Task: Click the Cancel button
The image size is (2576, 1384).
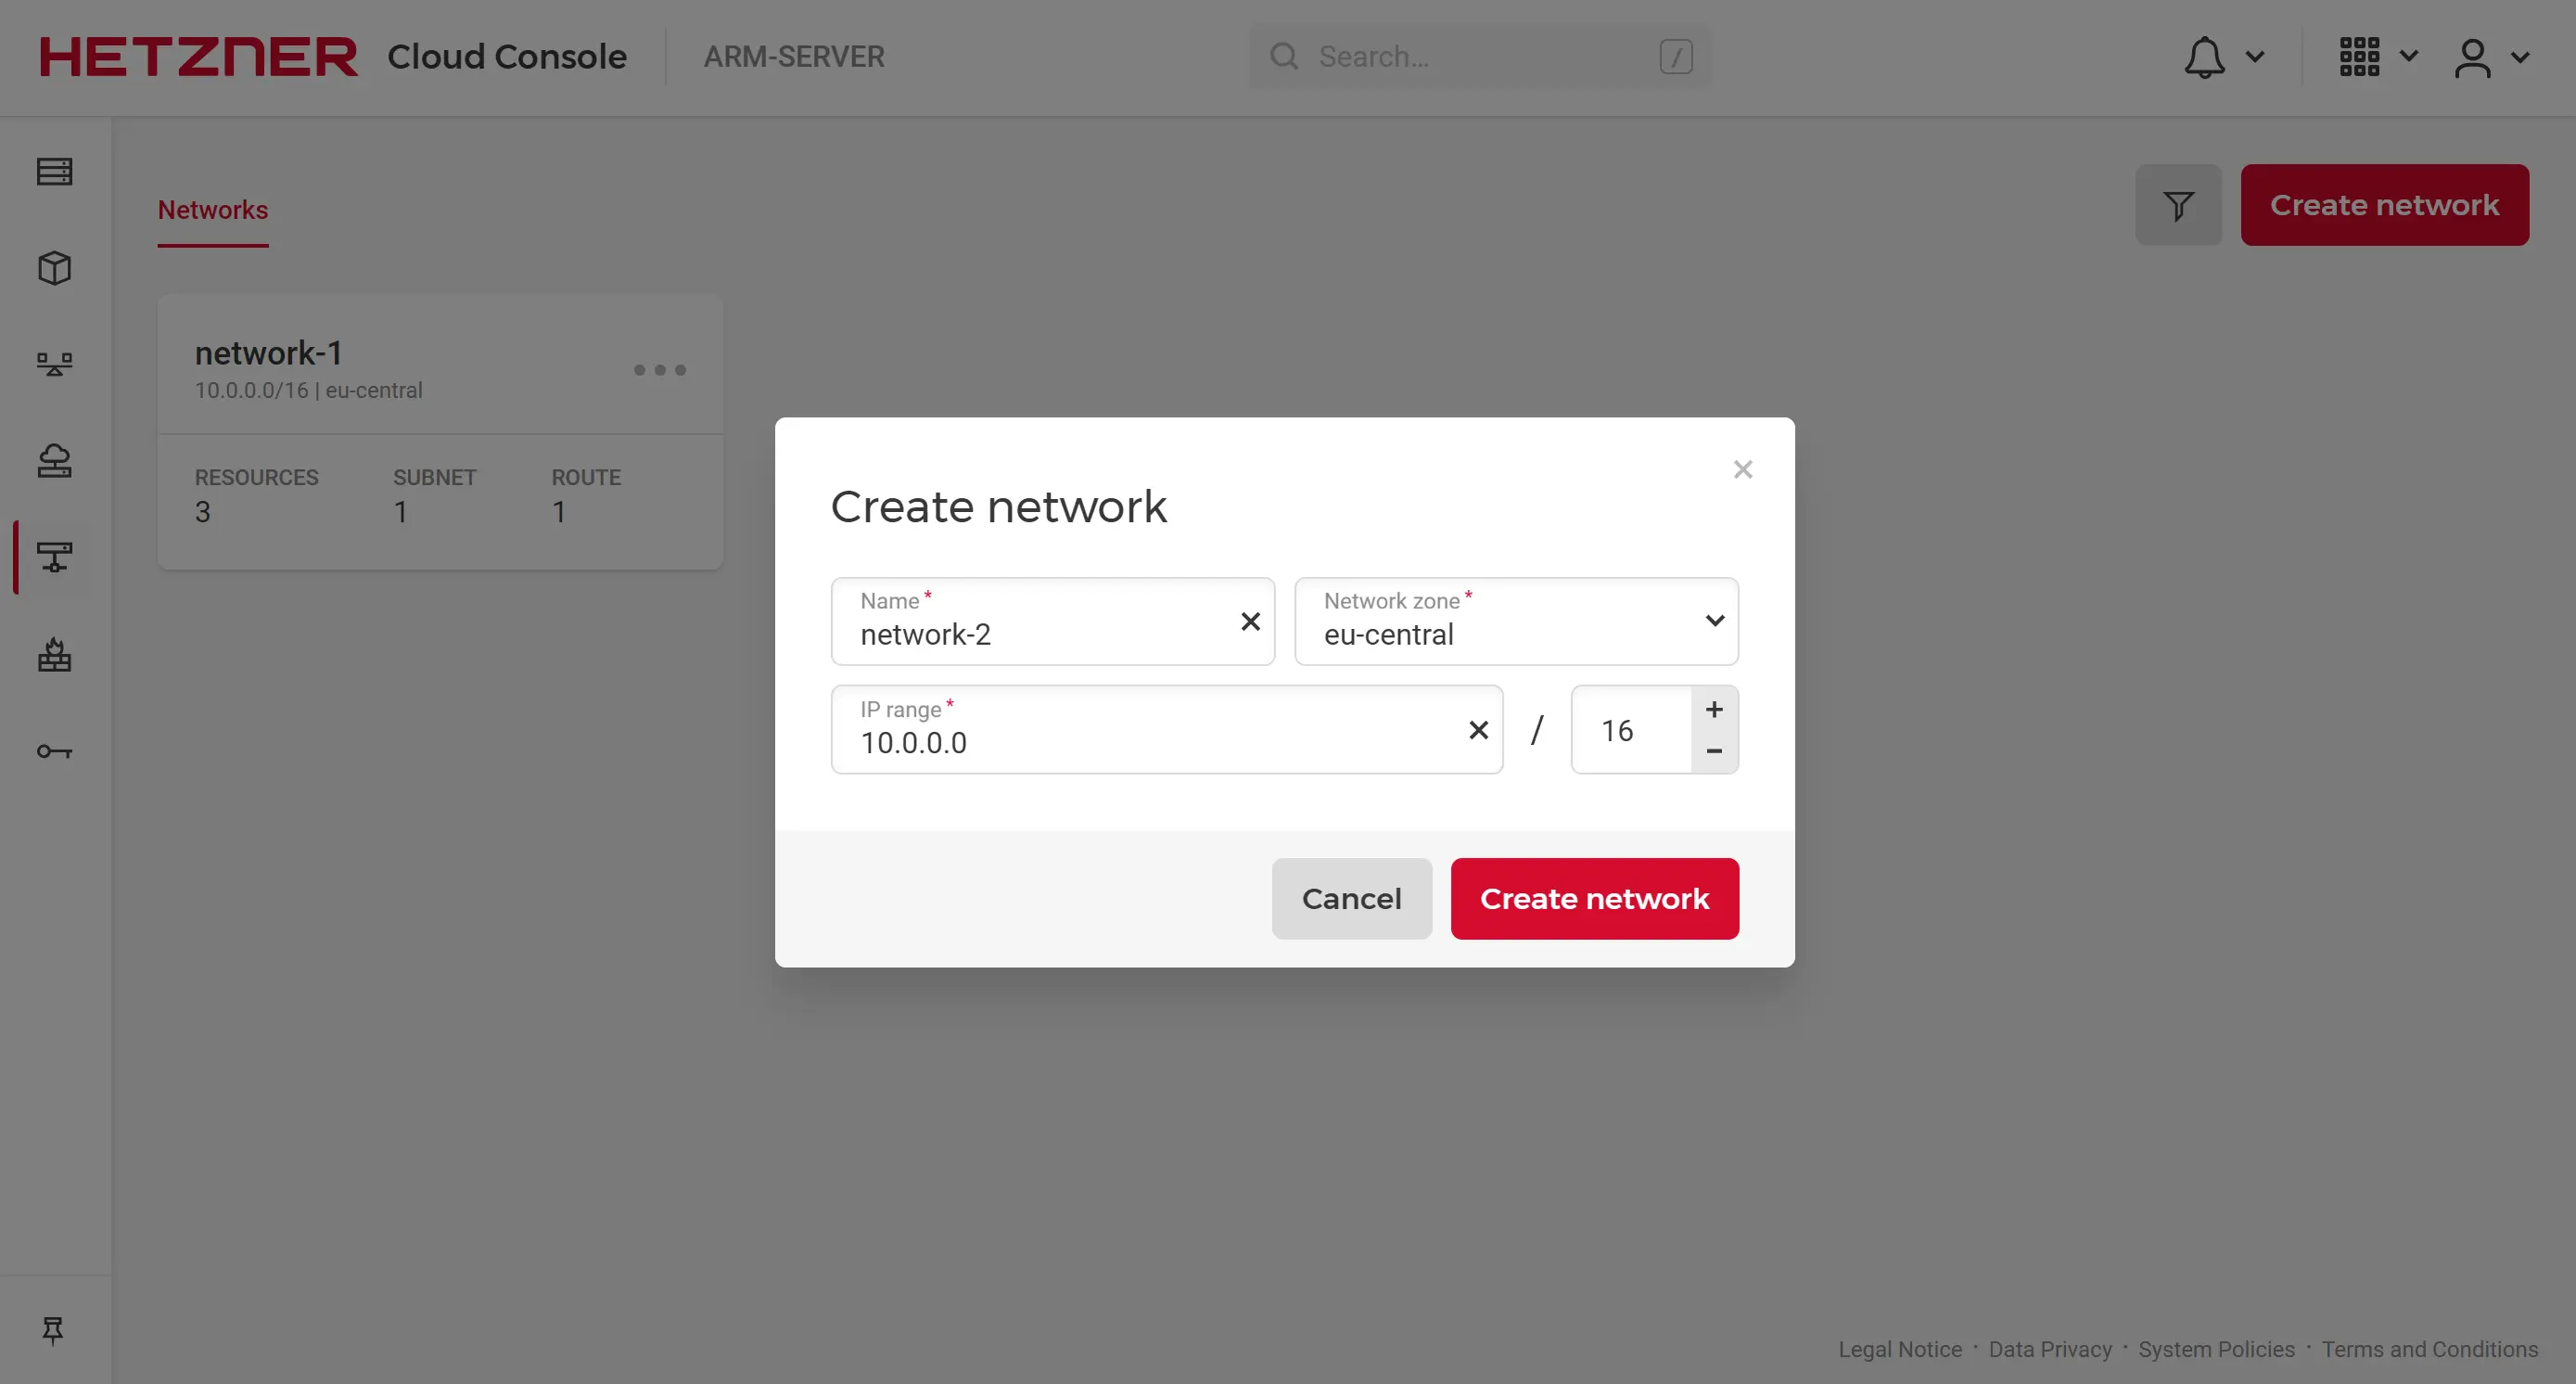Action: pyautogui.click(x=1351, y=898)
